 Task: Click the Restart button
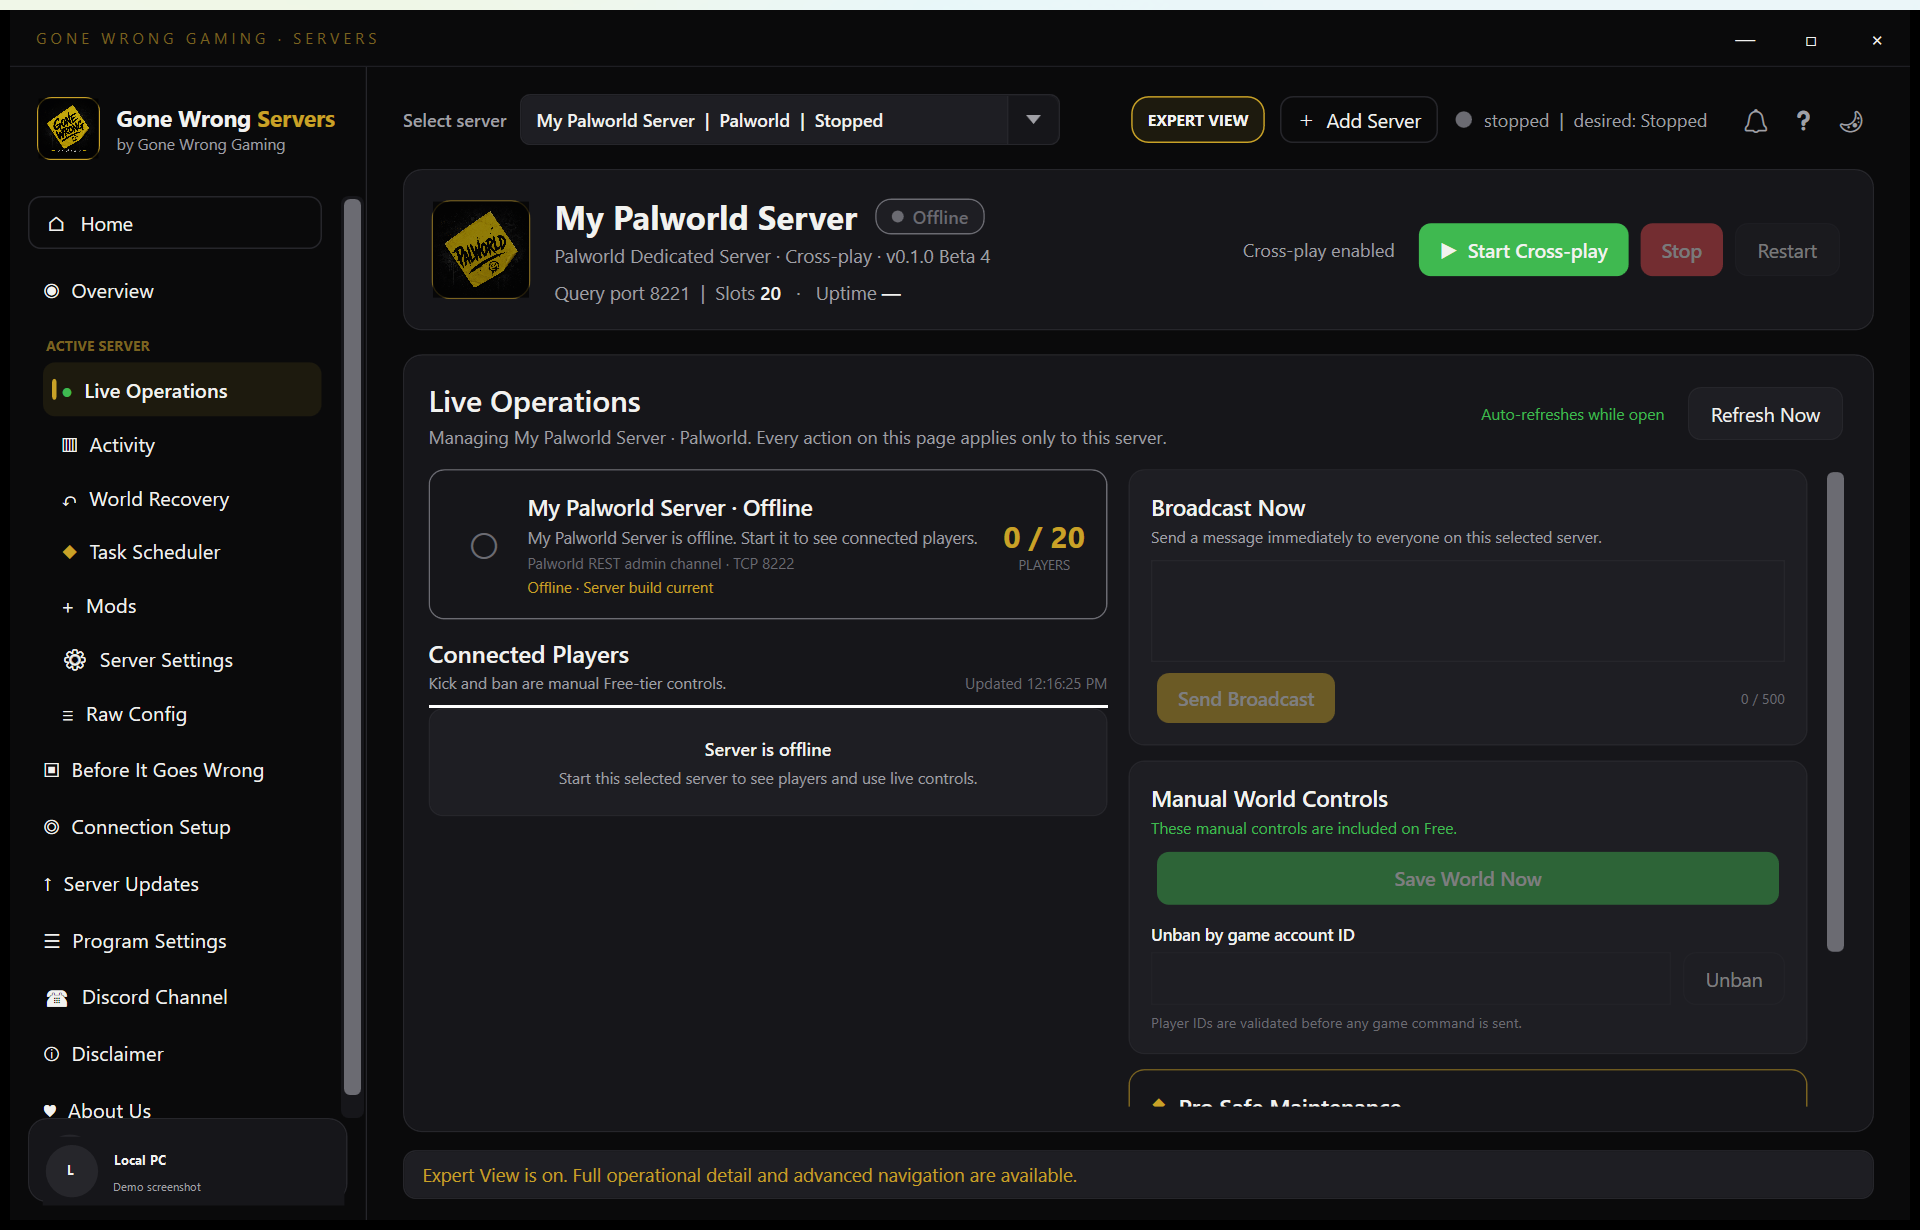click(x=1786, y=250)
